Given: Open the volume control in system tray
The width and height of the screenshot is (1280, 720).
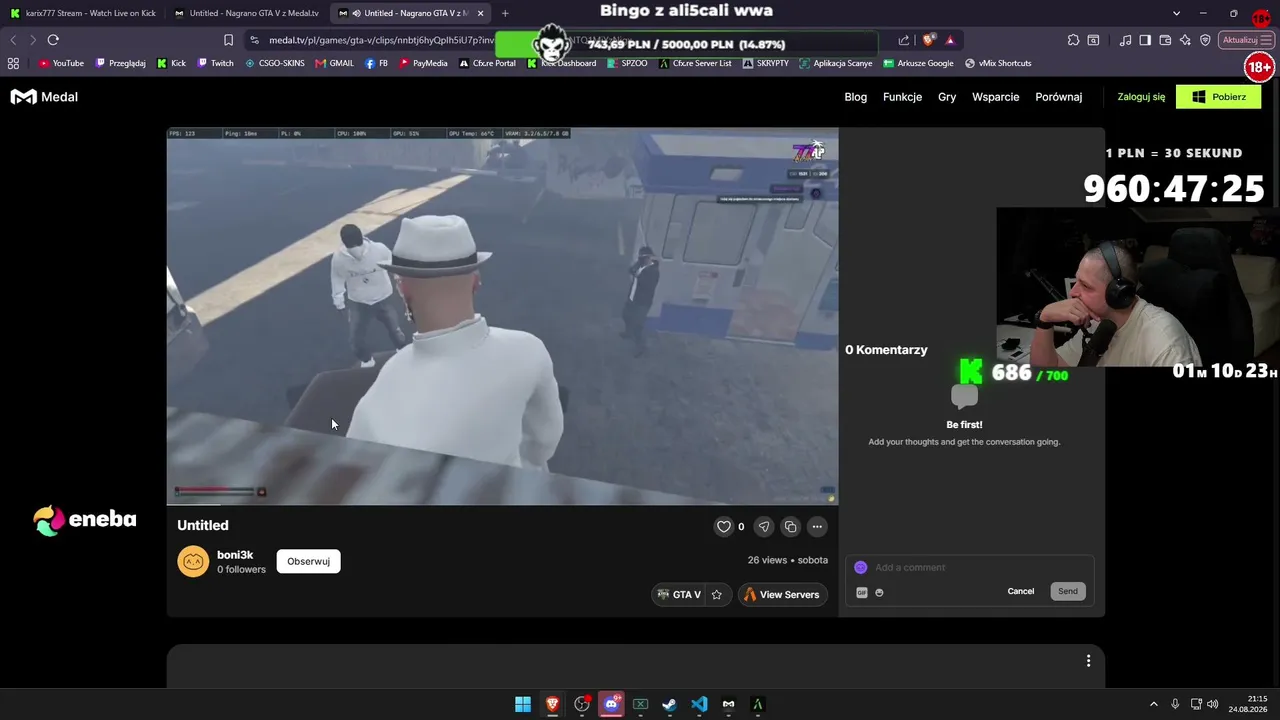Looking at the screenshot, I should (x=1213, y=704).
